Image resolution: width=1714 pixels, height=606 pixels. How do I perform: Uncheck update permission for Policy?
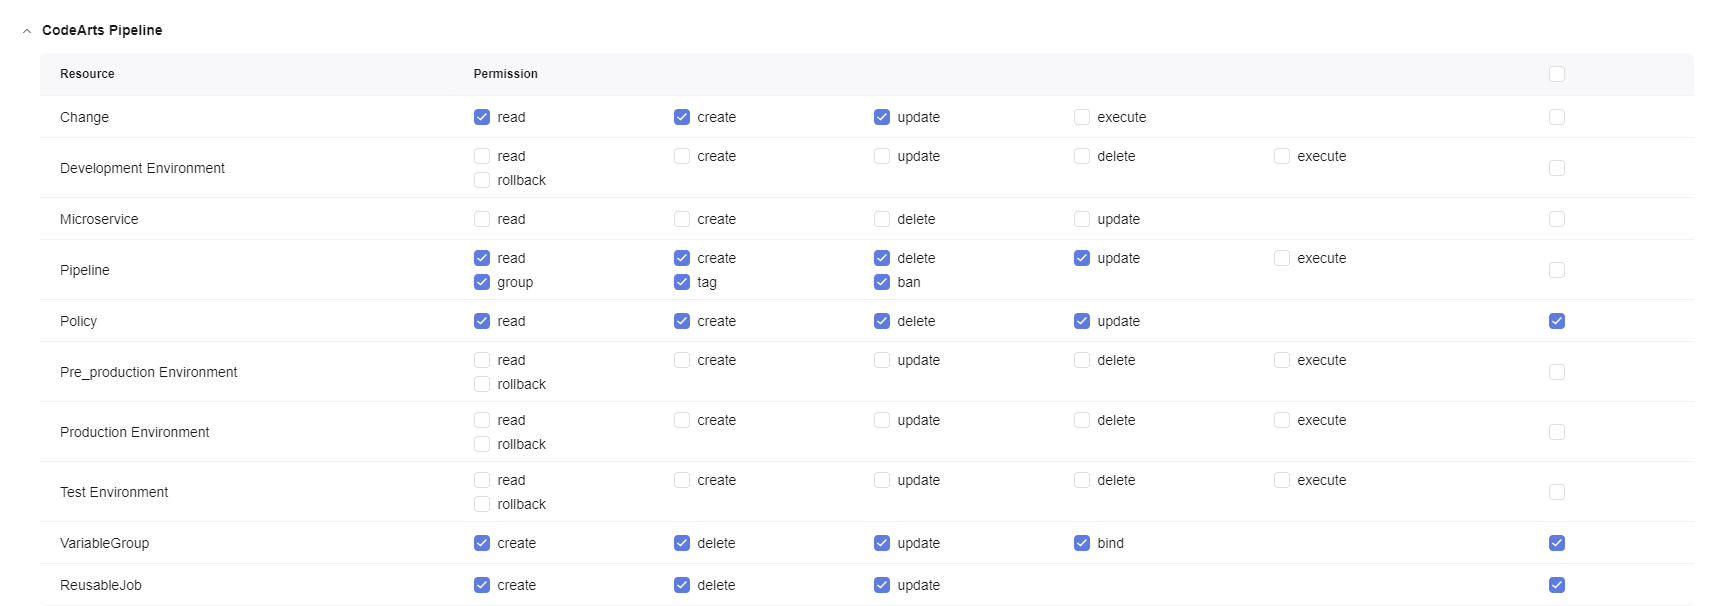1082,321
